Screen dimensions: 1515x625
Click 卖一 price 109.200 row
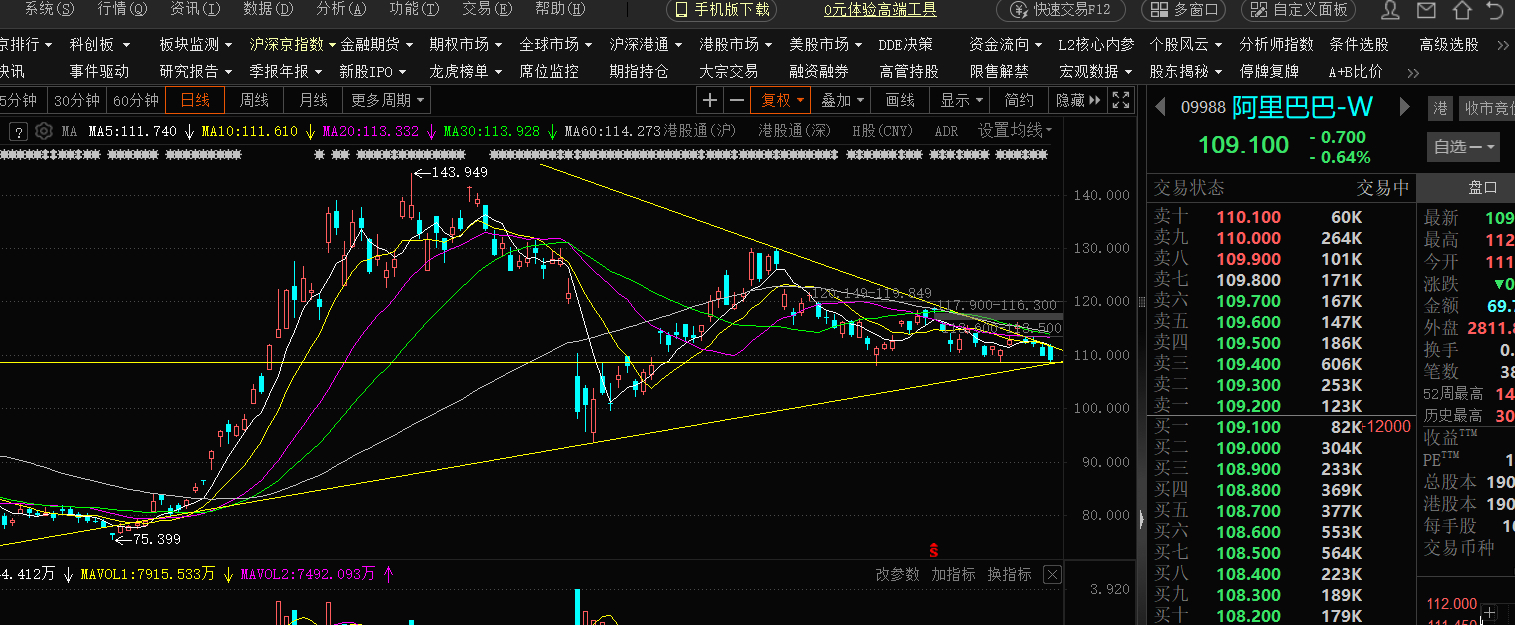(x=1280, y=405)
